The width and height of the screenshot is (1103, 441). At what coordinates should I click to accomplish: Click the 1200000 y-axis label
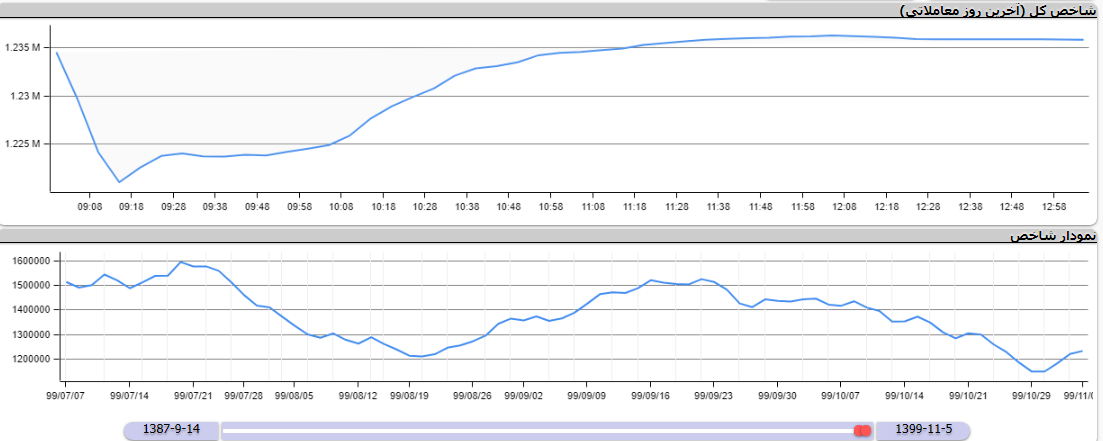[x=30, y=359]
